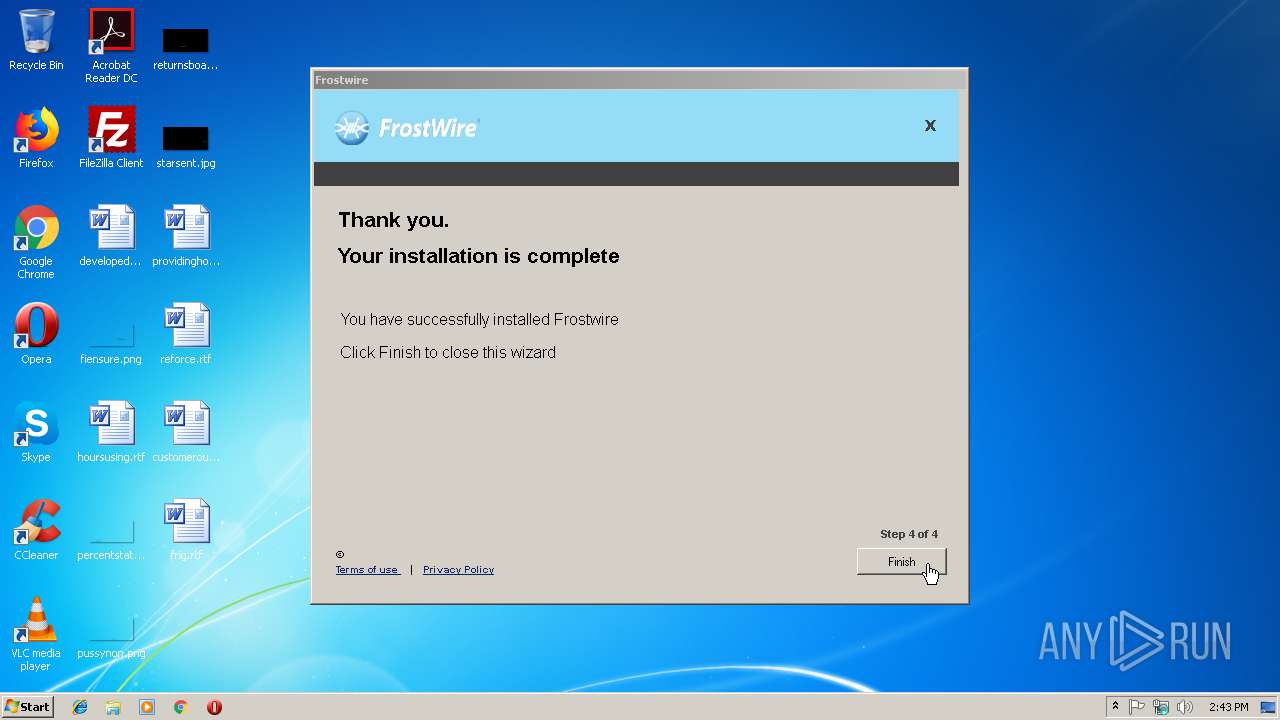Image resolution: width=1280 pixels, height=720 pixels.
Task: Open Internet Explorer from taskbar
Action: 80,707
